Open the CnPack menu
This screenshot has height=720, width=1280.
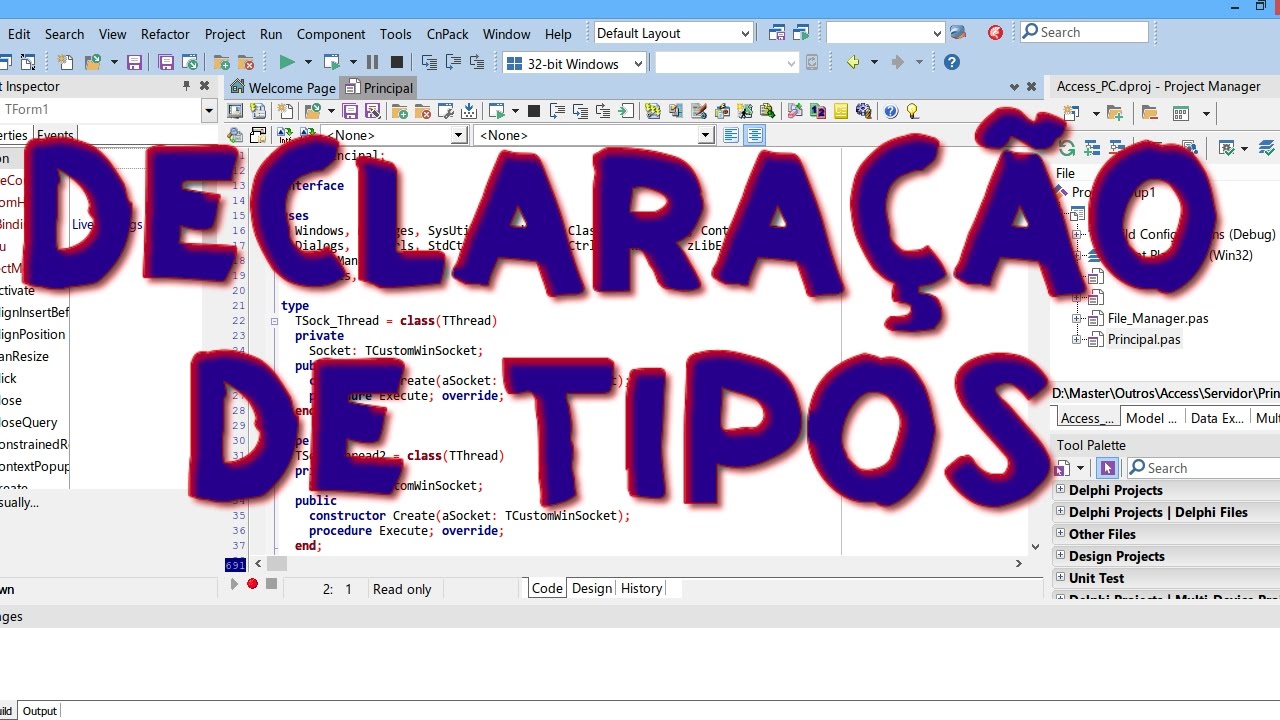(x=447, y=34)
